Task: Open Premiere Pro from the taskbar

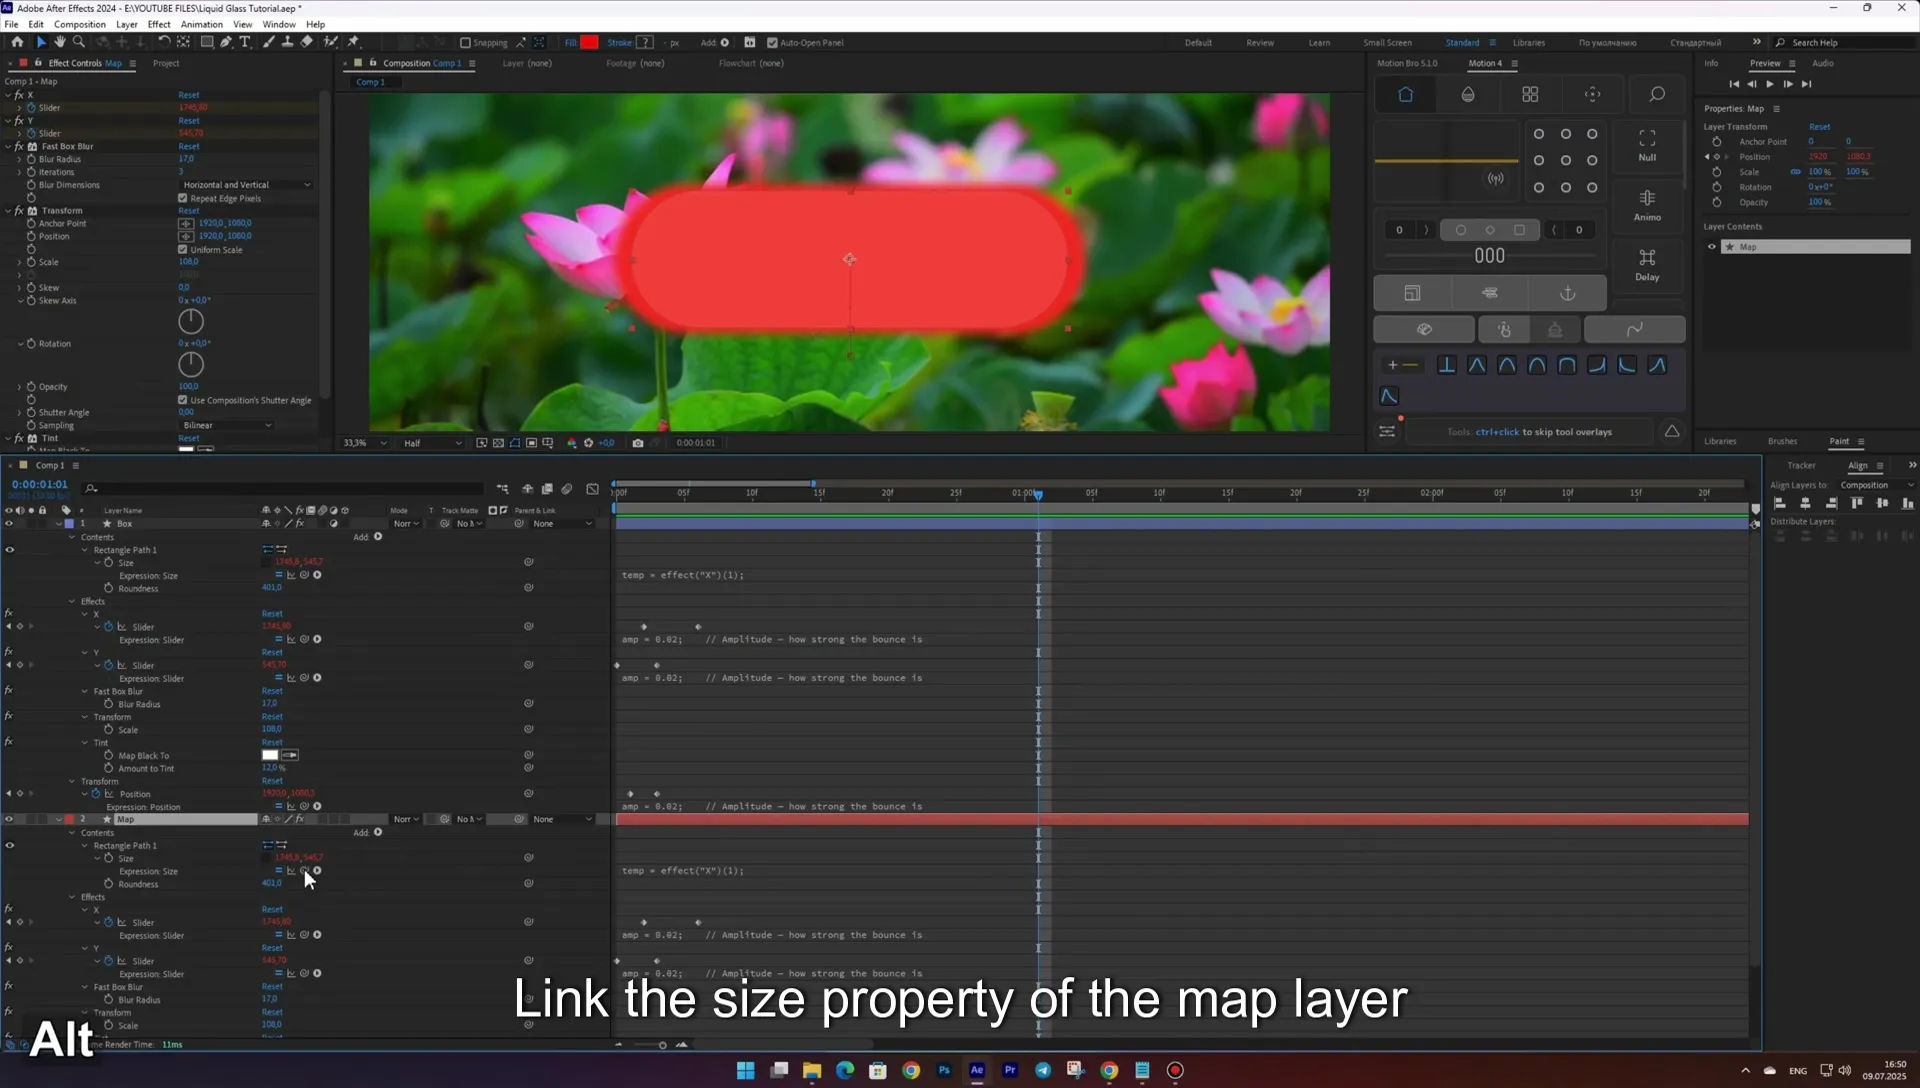Action: click(x=1010, y=1070)
